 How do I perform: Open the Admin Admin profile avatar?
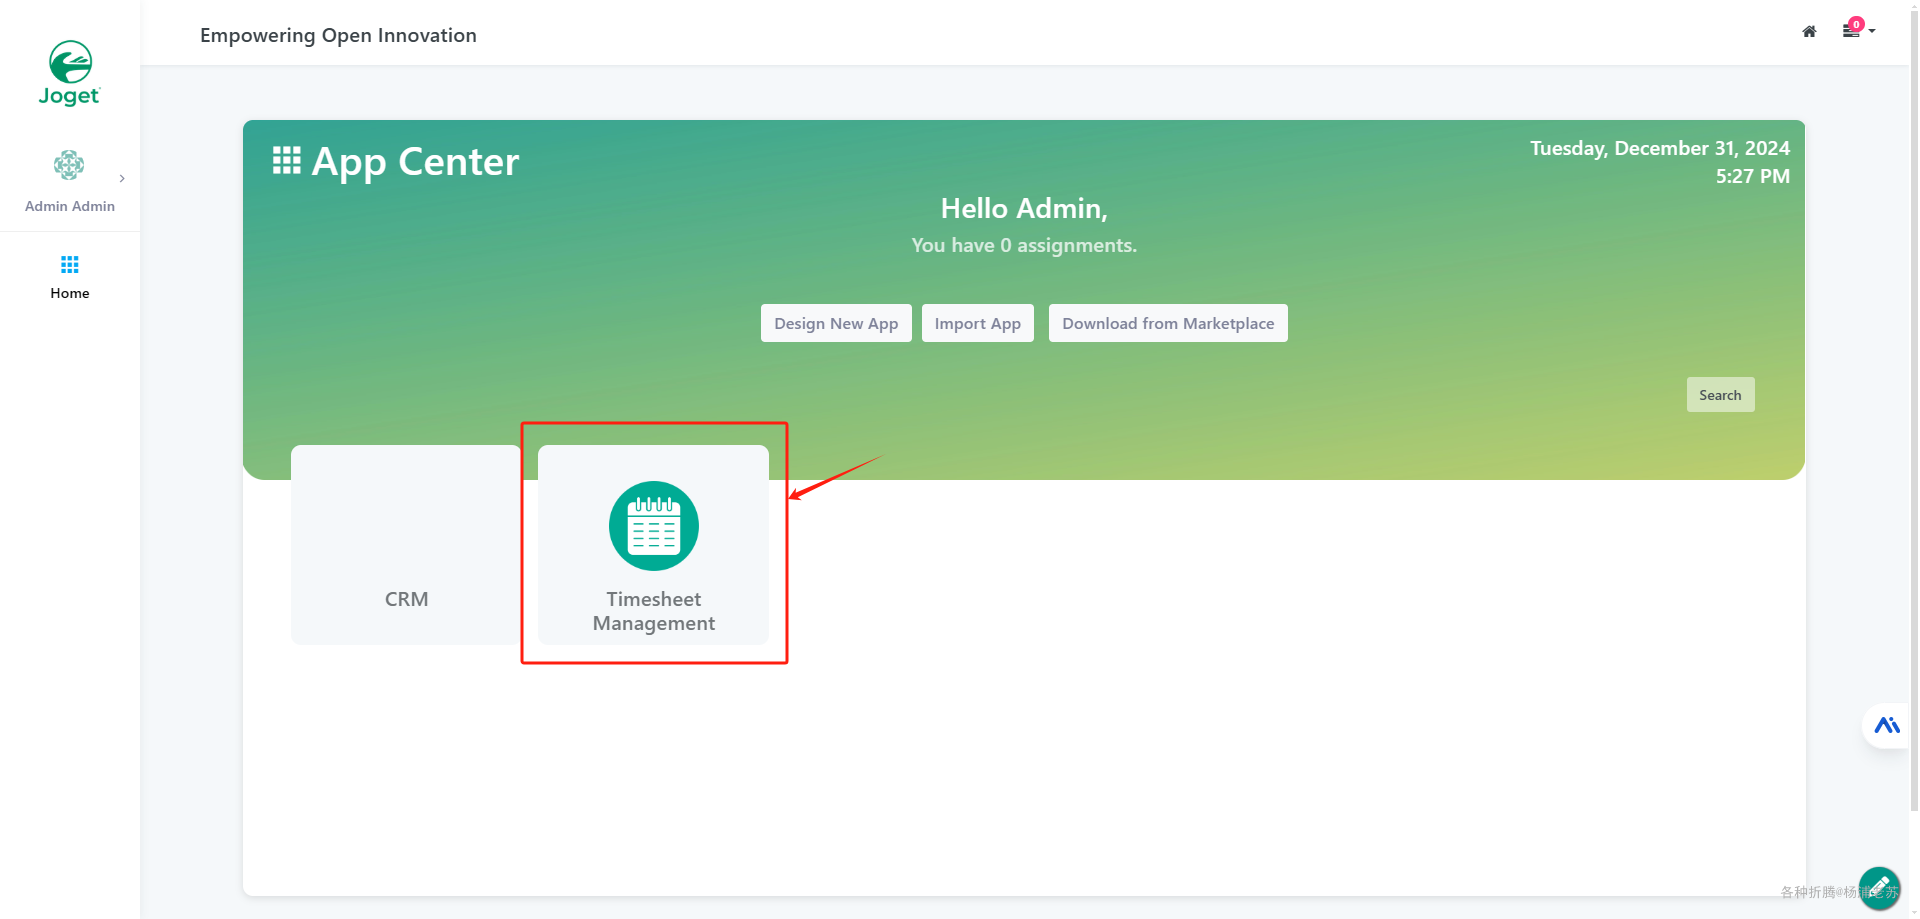[x=69, y=165]
